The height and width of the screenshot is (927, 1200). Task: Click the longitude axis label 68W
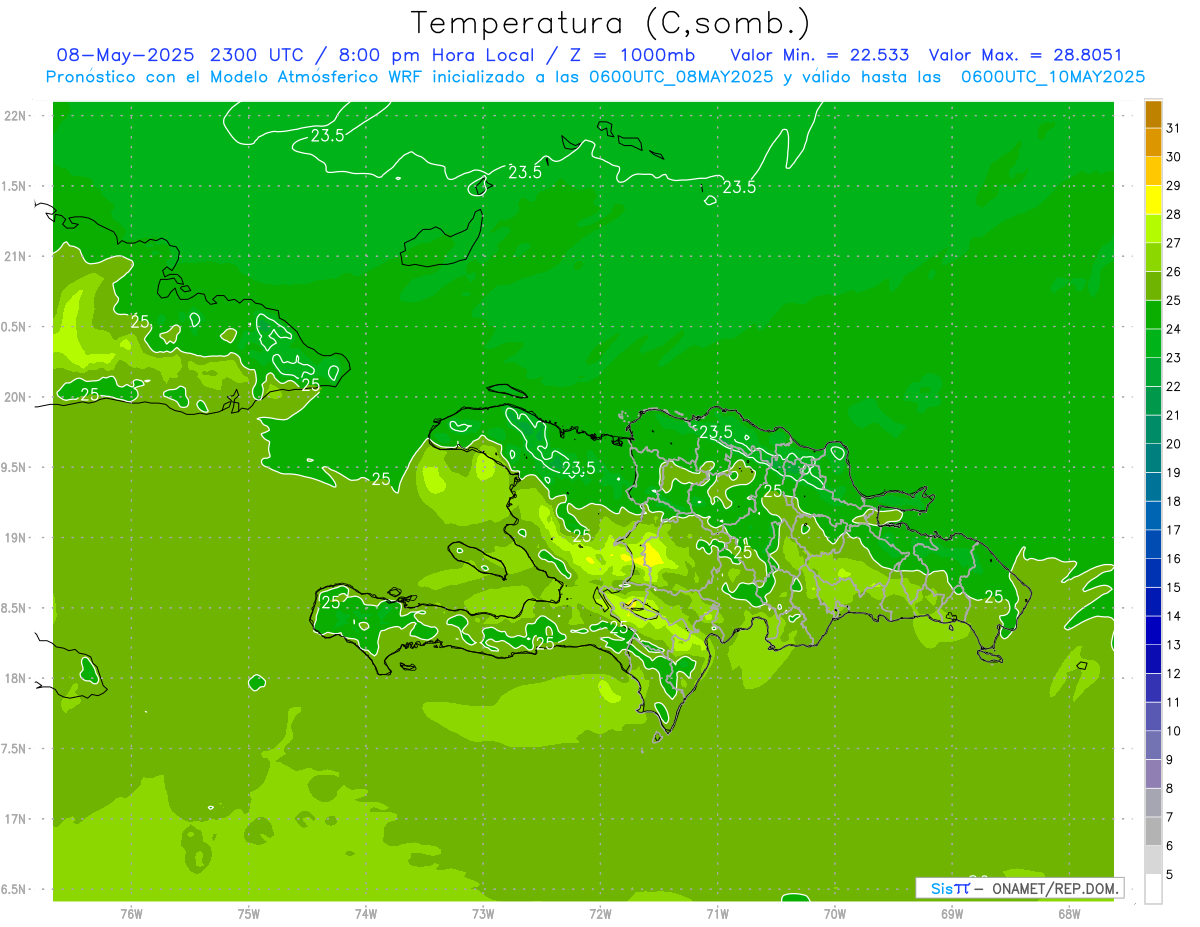1069,913
